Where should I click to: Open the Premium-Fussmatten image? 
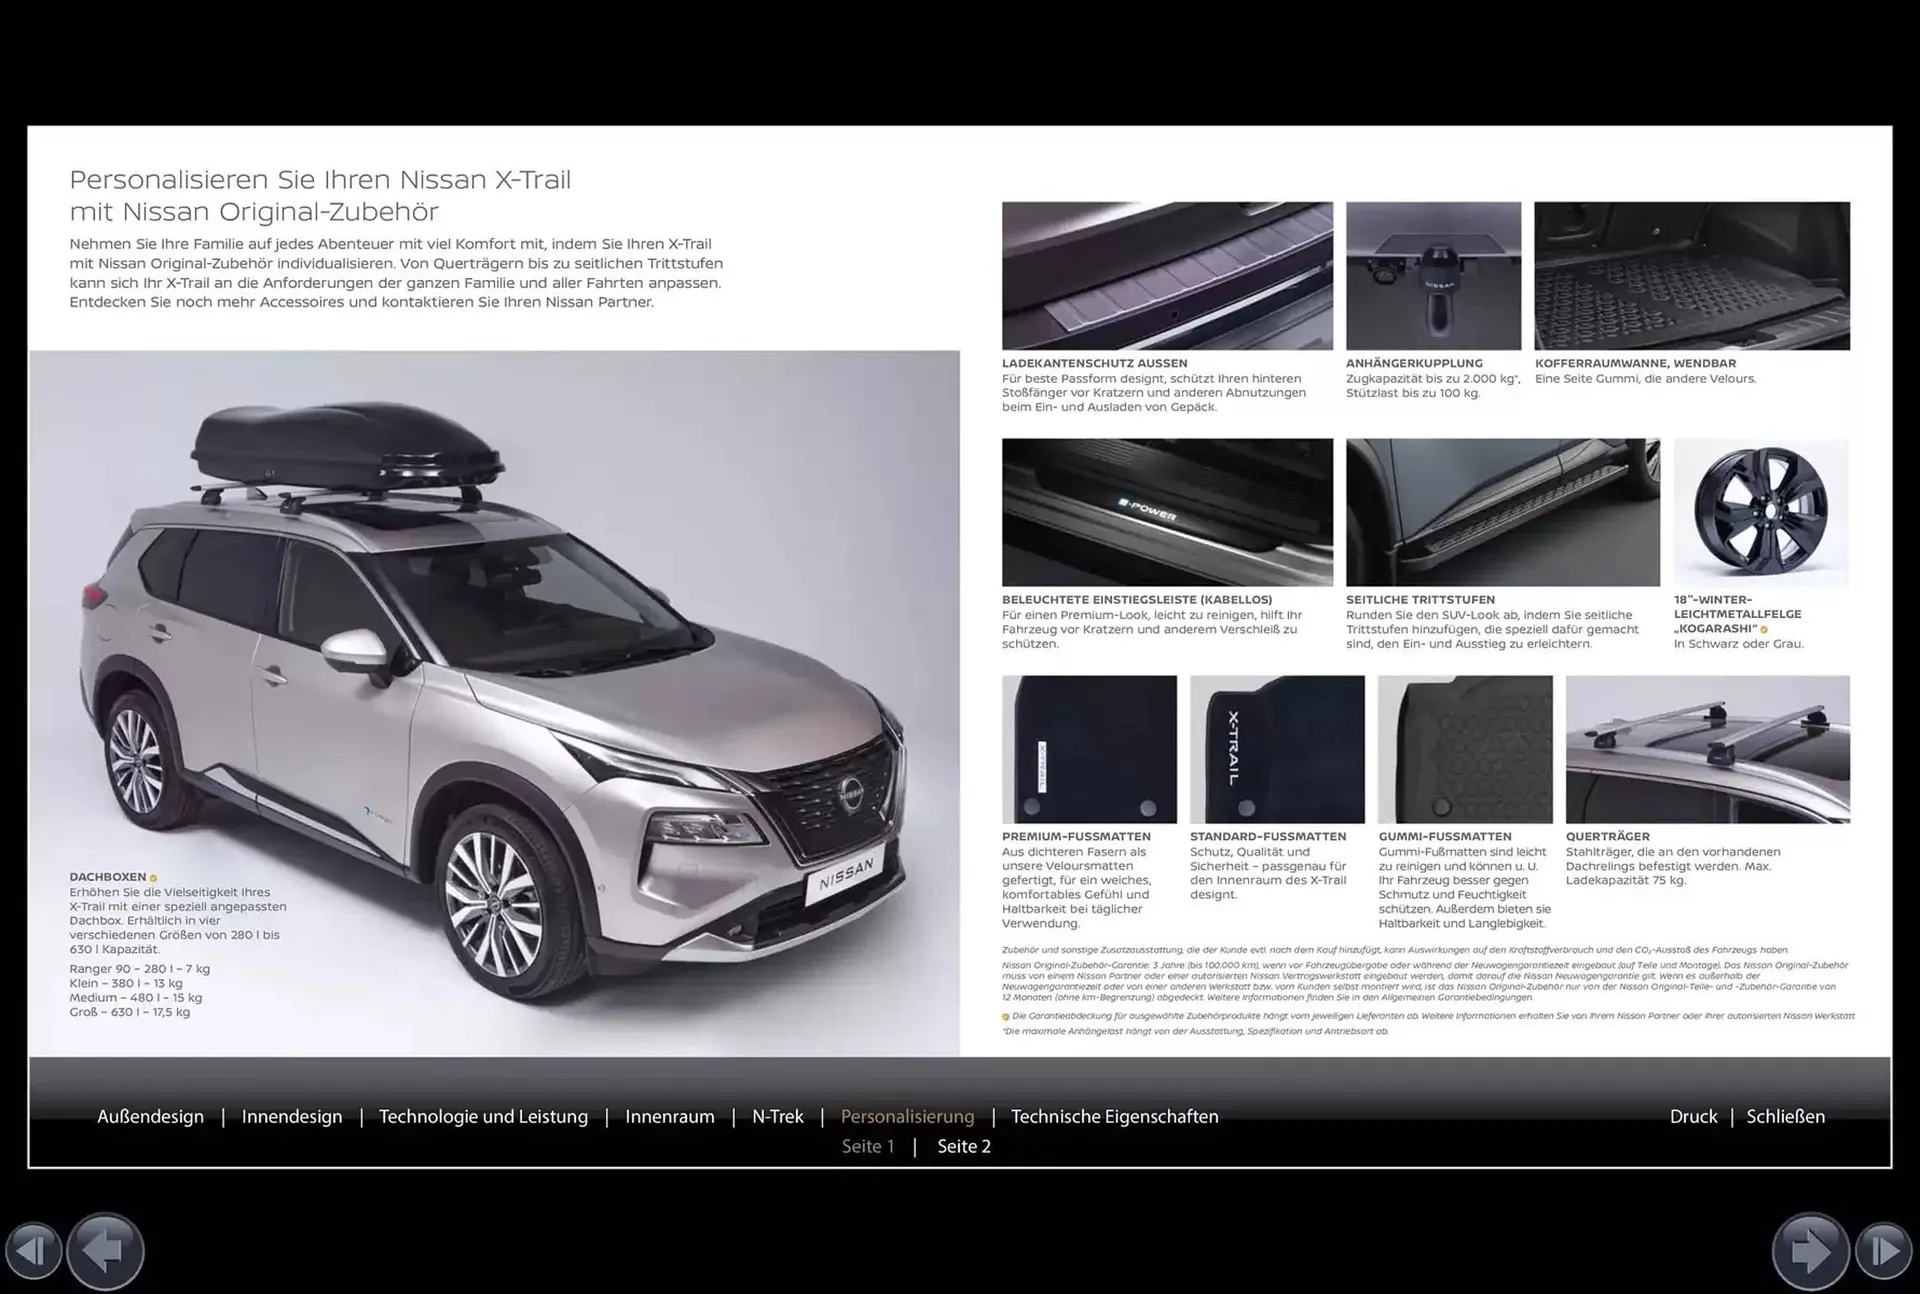[1089, 749]
